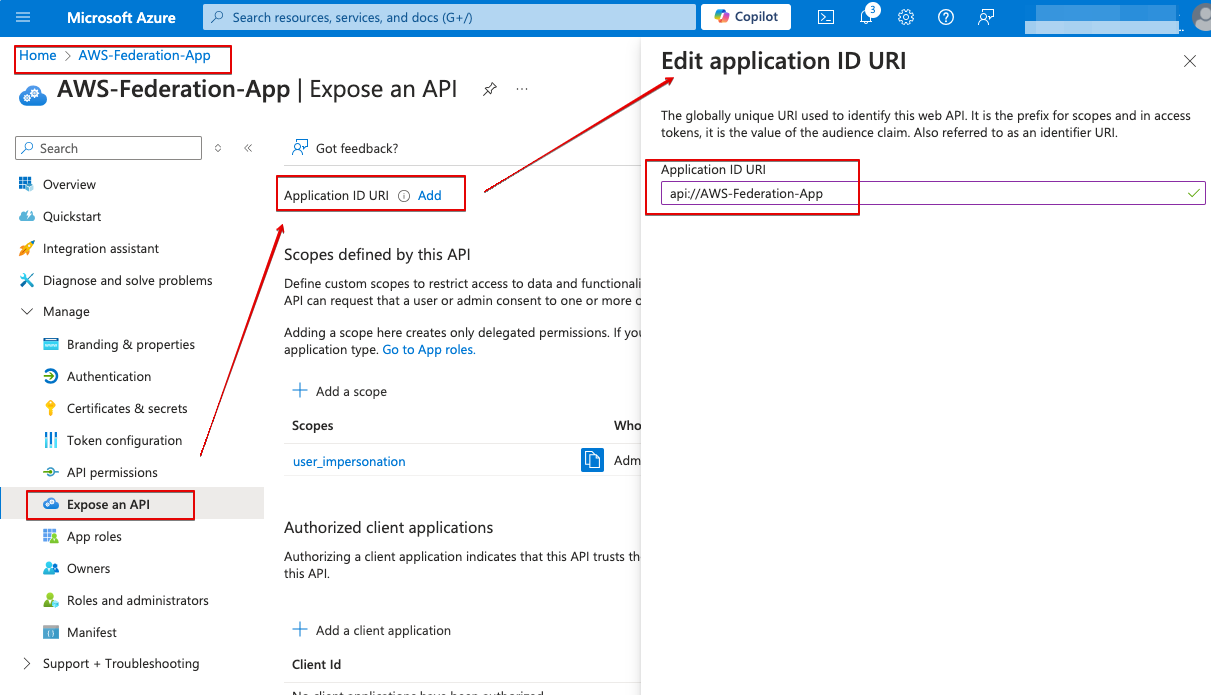Image resolution: width=1211 pixels, height=695 pixels.
Task: Follow the Go to App roles link
Action: [x=429, y=350]
